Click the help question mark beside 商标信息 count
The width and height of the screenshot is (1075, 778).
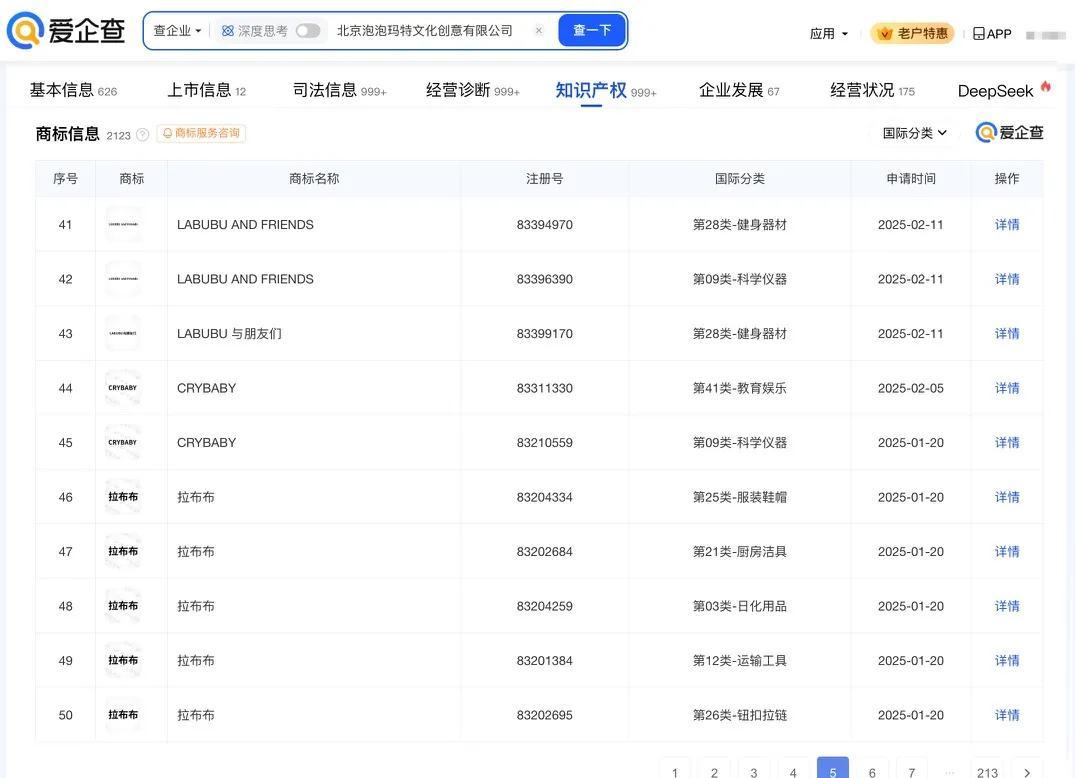click(143, 135)
